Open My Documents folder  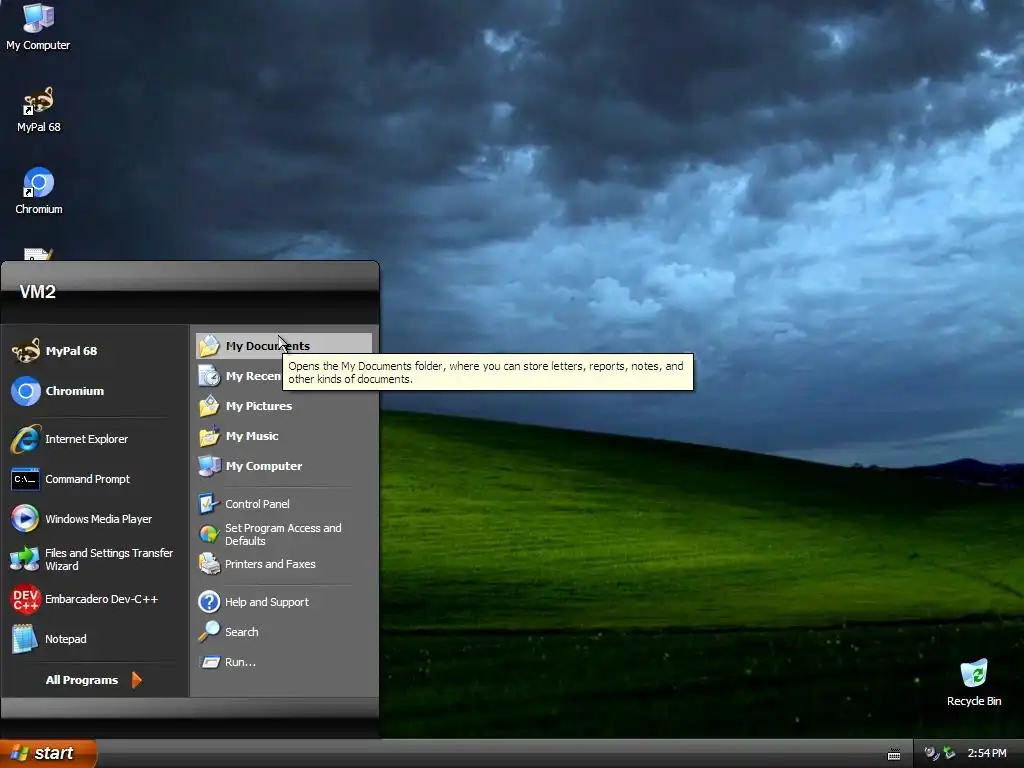(x=283, y=345)
